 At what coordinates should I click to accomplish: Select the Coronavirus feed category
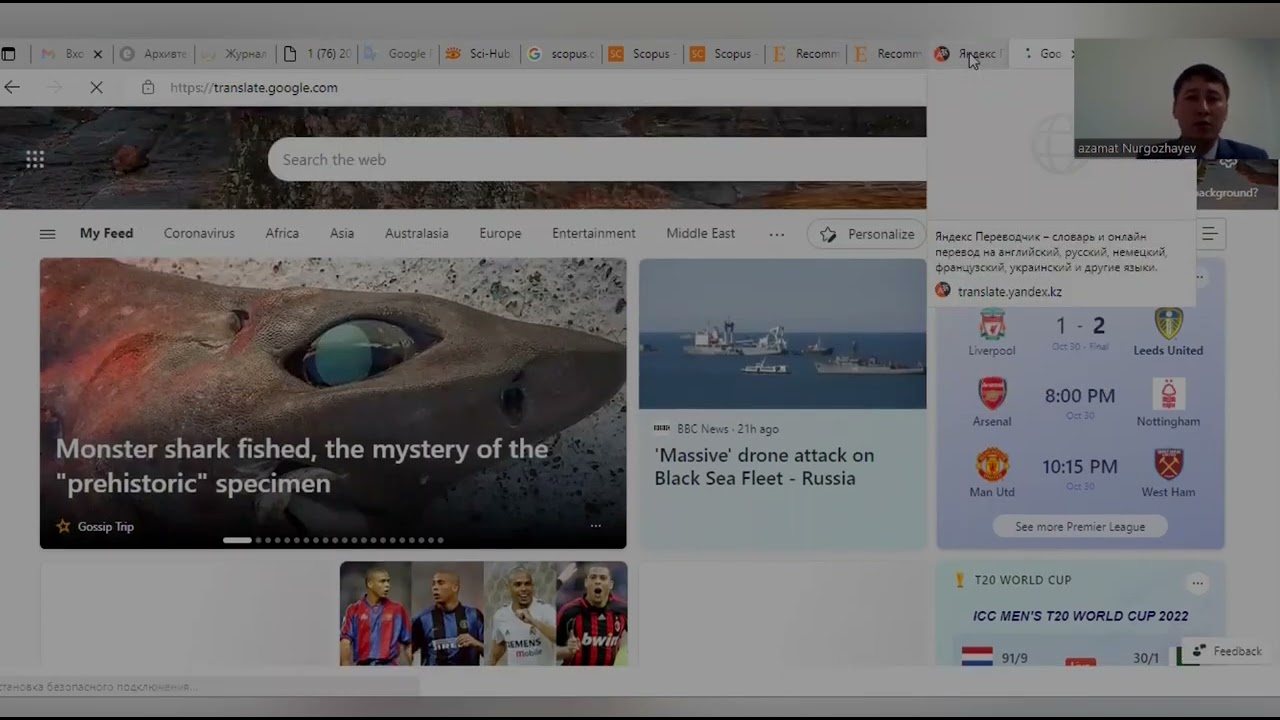(x=199, y=234)
